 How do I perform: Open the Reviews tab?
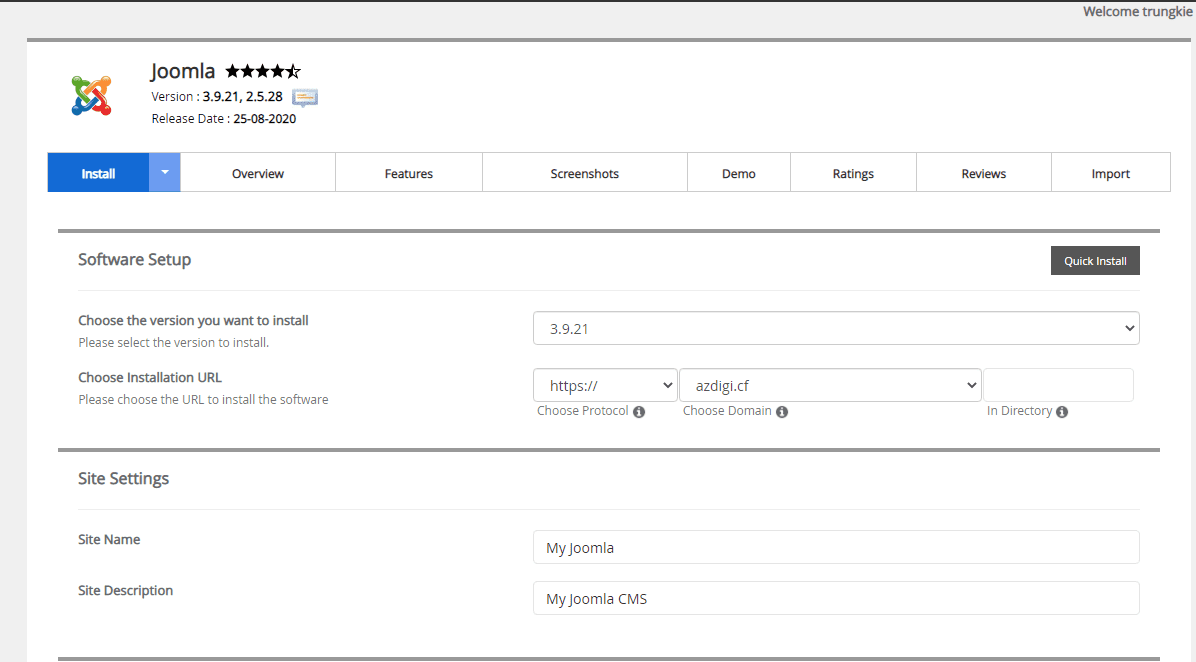tap(984, 173)
